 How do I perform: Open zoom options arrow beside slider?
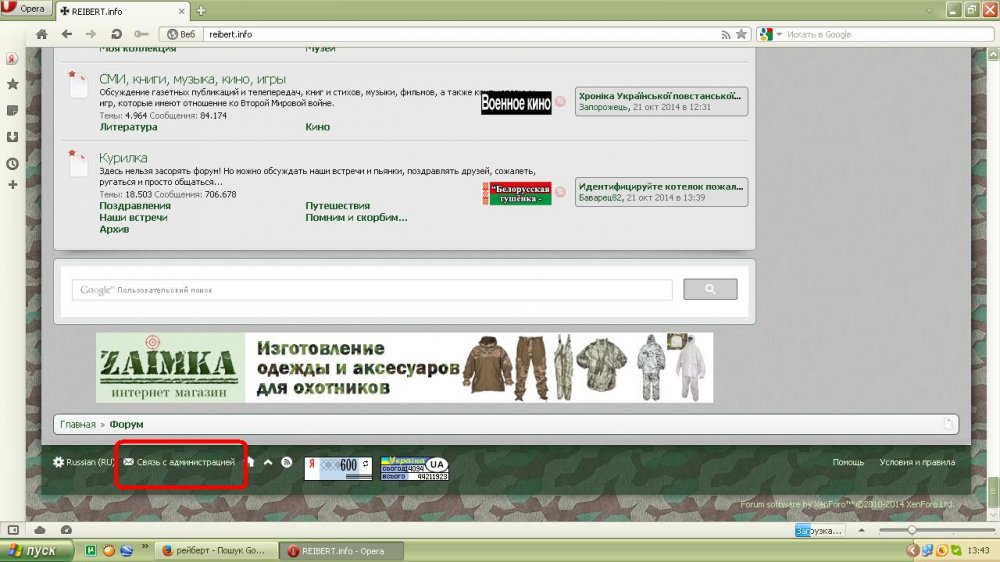click(862, 530)
